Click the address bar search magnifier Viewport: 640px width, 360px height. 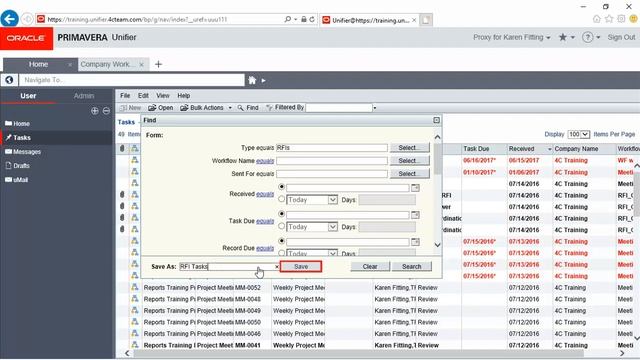coord(288,19)
